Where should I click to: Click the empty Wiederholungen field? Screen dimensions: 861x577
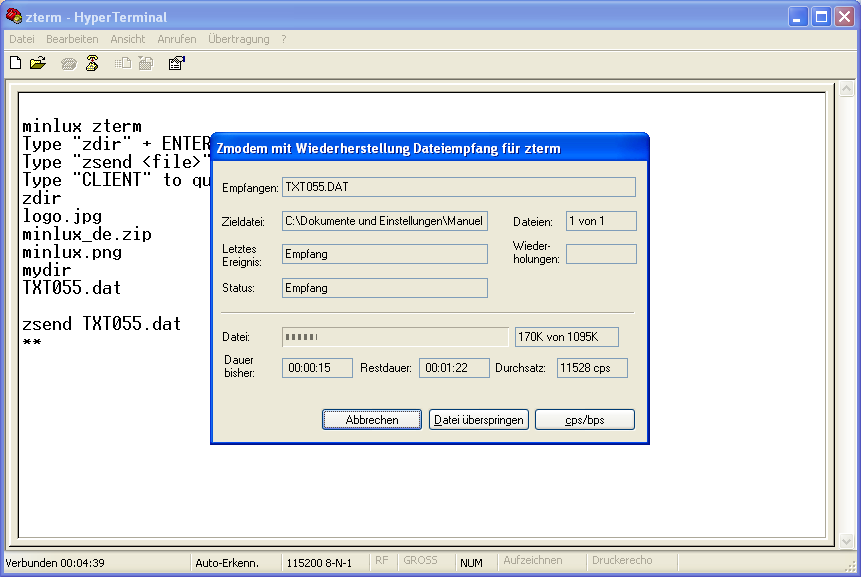click(601, 254)
